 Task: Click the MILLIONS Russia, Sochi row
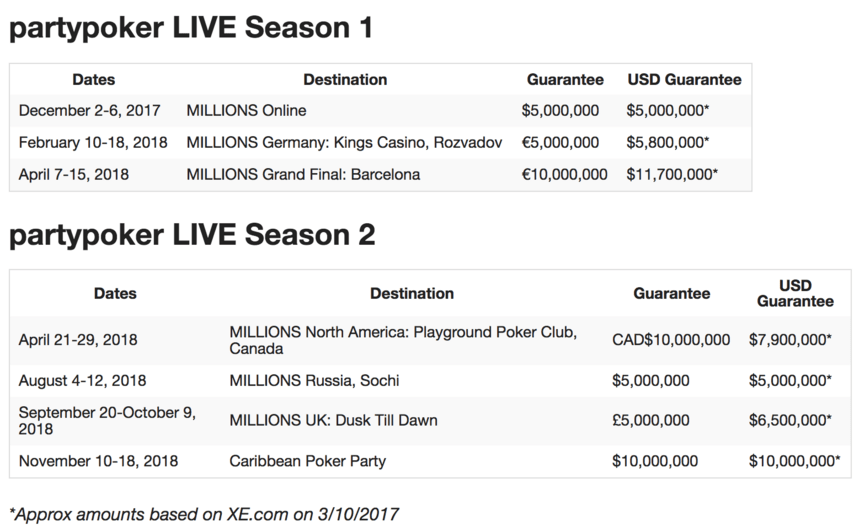click(430, 381)
